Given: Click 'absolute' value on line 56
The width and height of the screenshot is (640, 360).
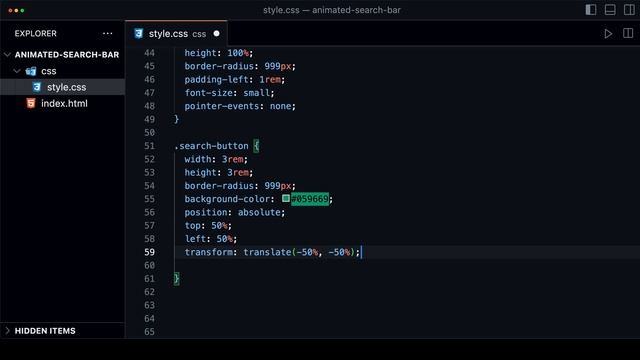Looking at the screenshot, I should [x=259, y=212].
